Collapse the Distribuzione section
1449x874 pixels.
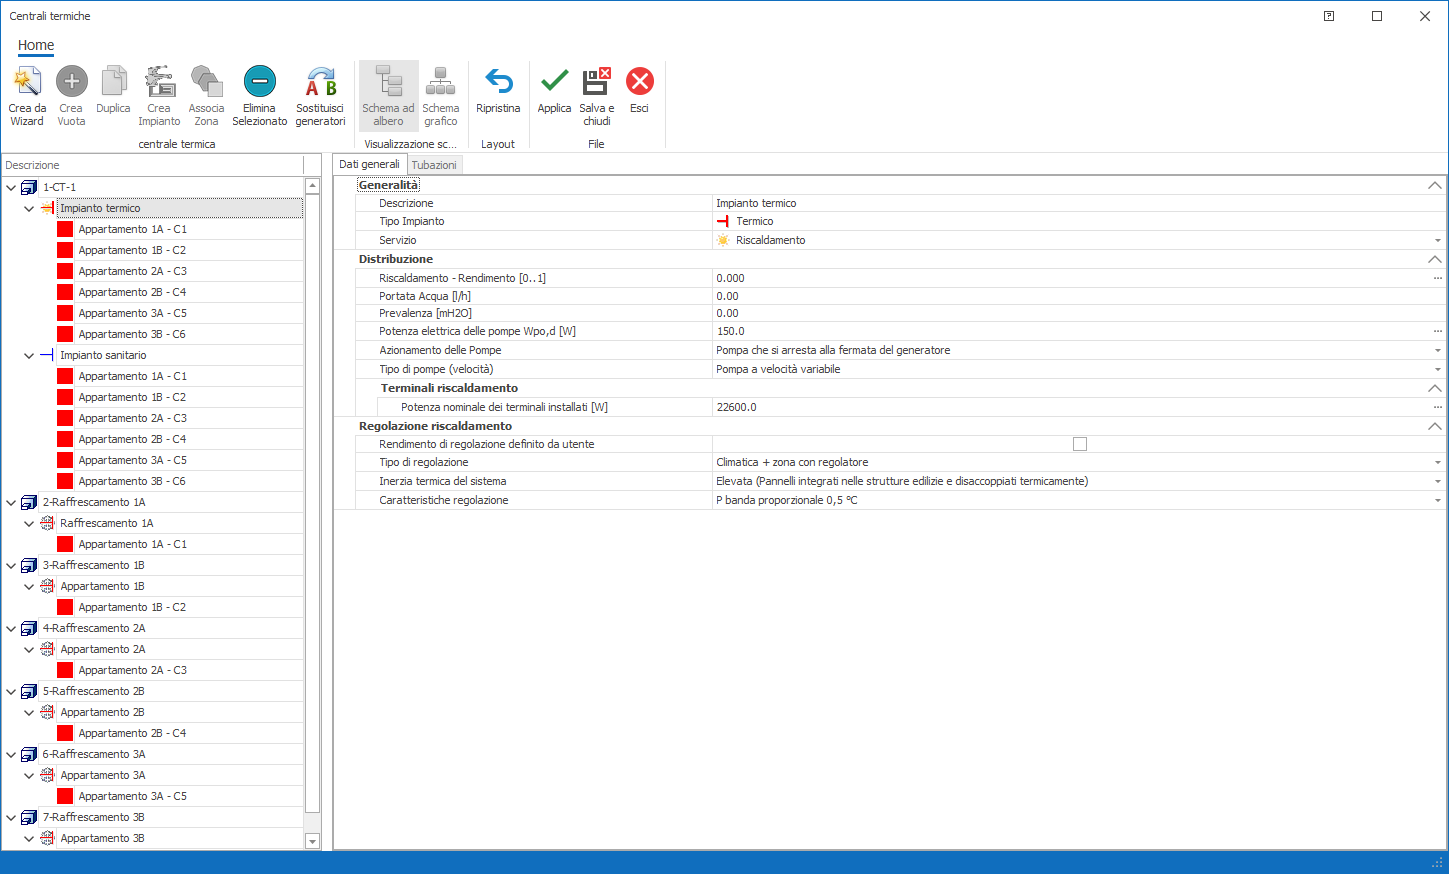point(1434,260)
